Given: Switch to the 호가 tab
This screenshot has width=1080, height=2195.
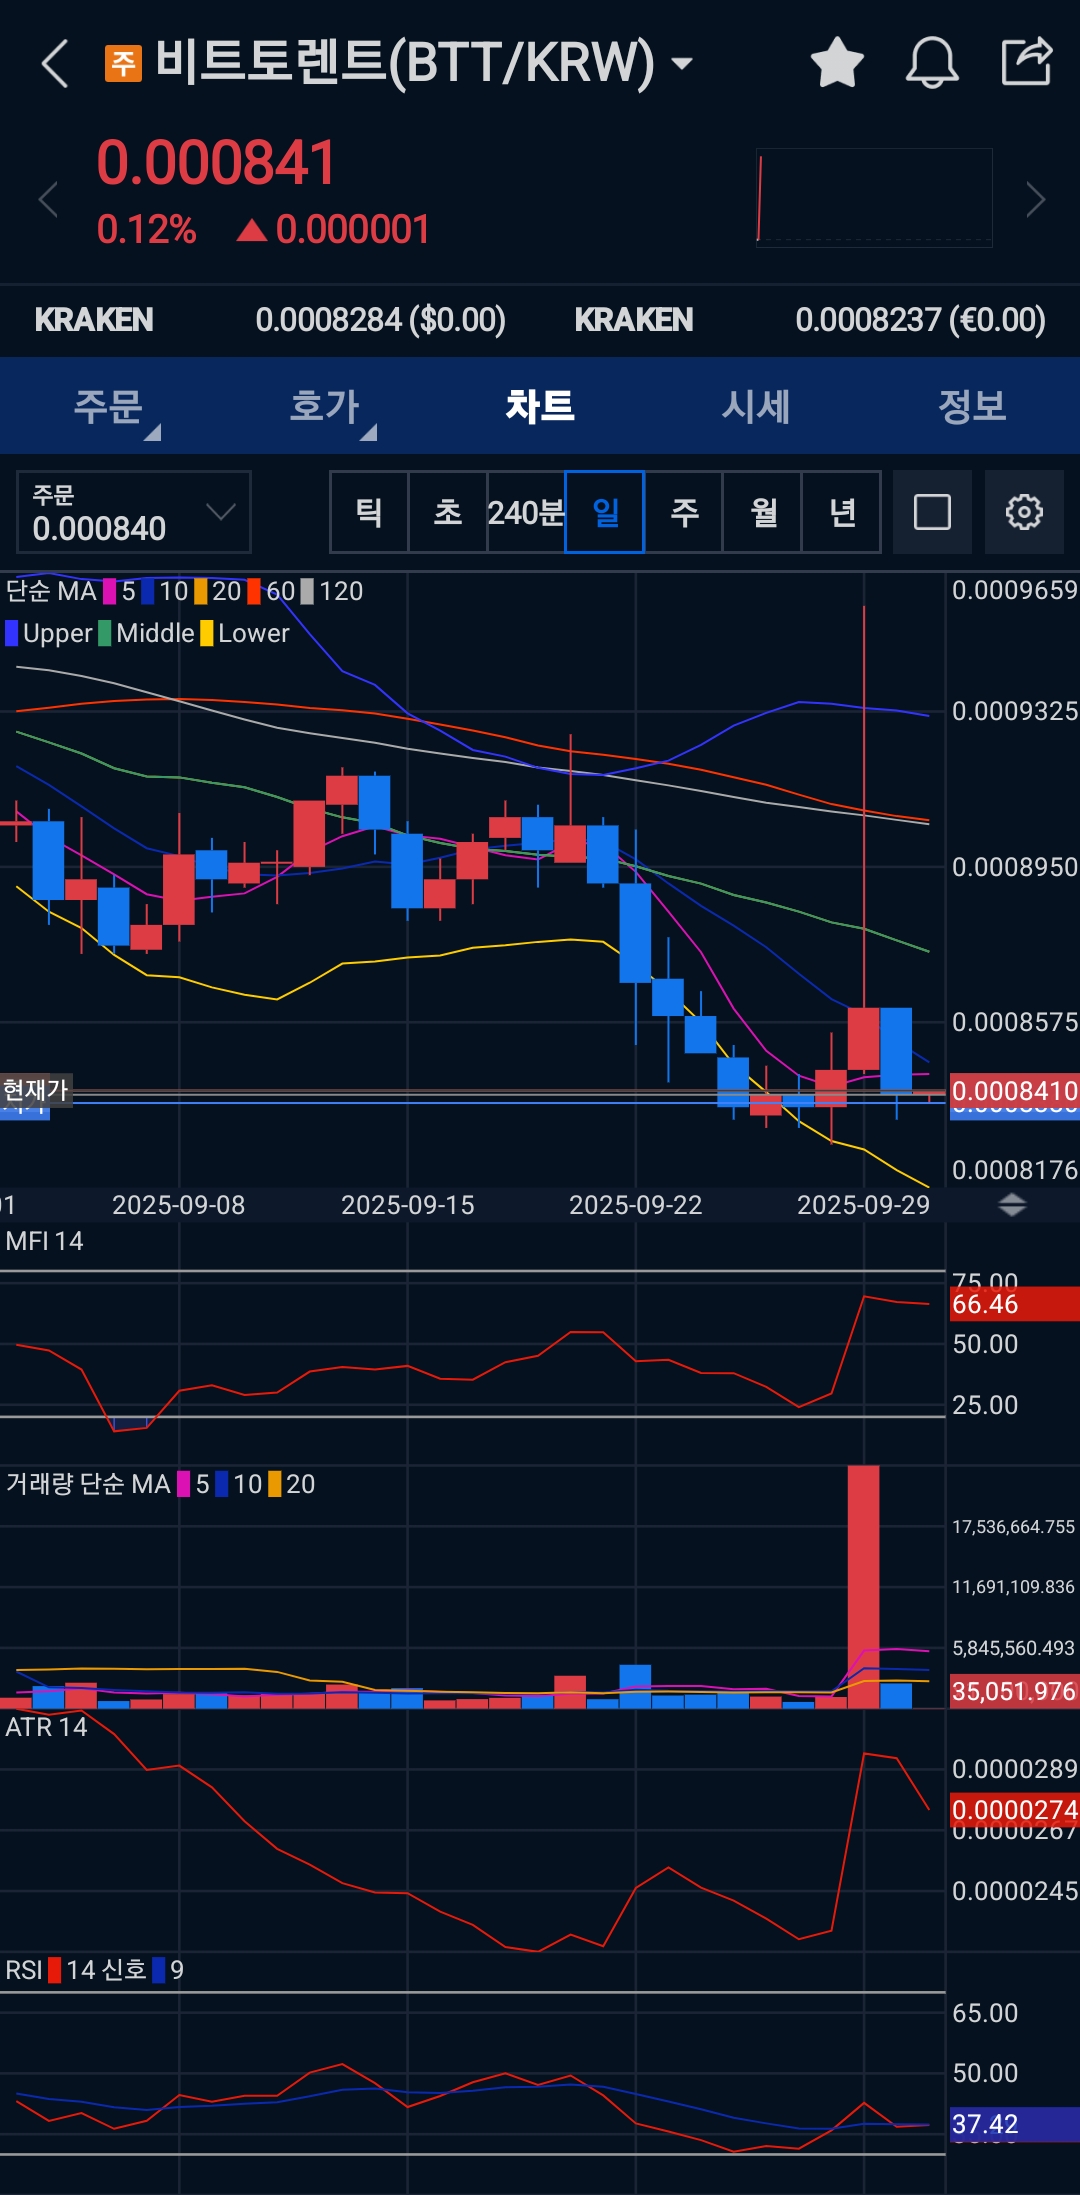Looking at the screenshot, I should pos(324,406).
